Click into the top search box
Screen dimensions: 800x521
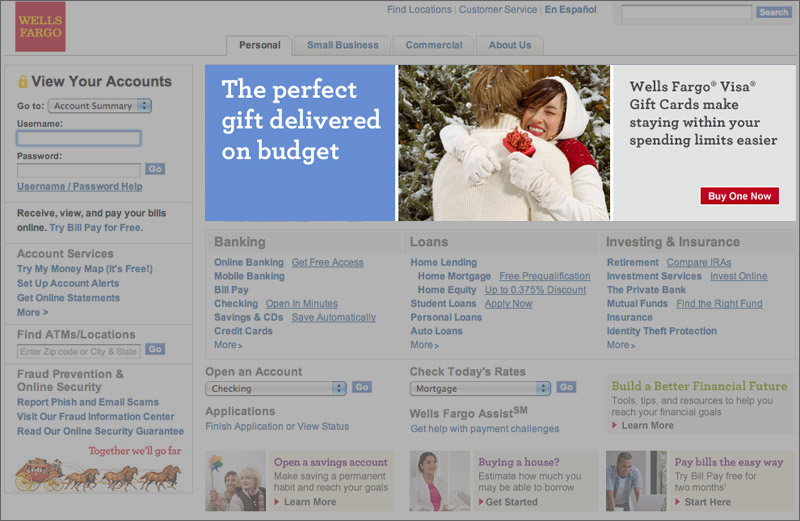[x=686, y=12]
